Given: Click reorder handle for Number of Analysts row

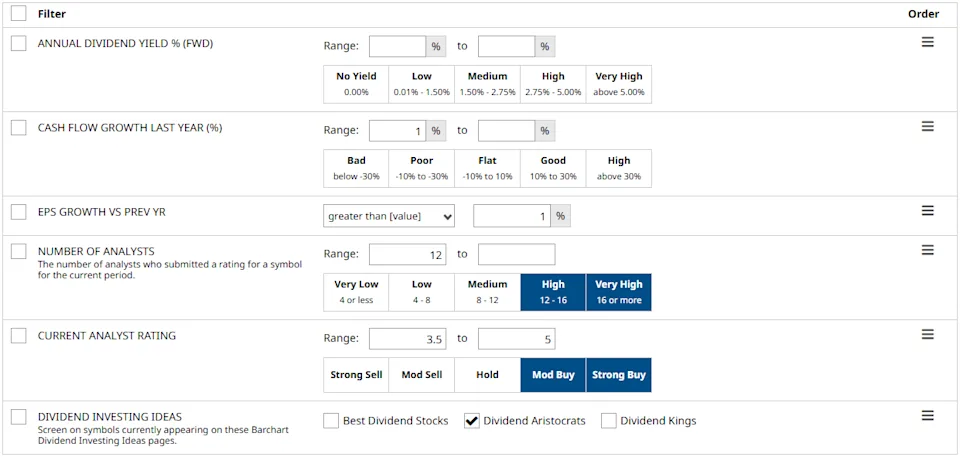Looking at the screenshot, I should (927, 250).
